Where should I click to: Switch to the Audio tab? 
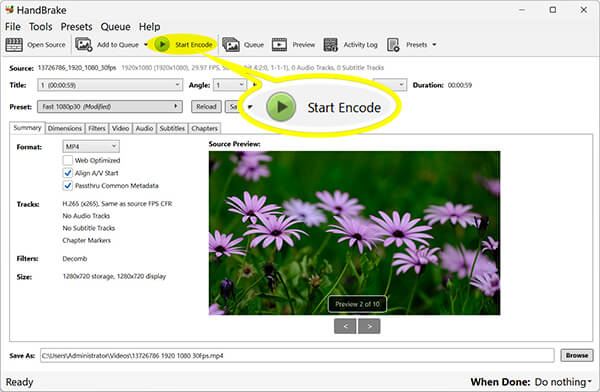(144, 128)
